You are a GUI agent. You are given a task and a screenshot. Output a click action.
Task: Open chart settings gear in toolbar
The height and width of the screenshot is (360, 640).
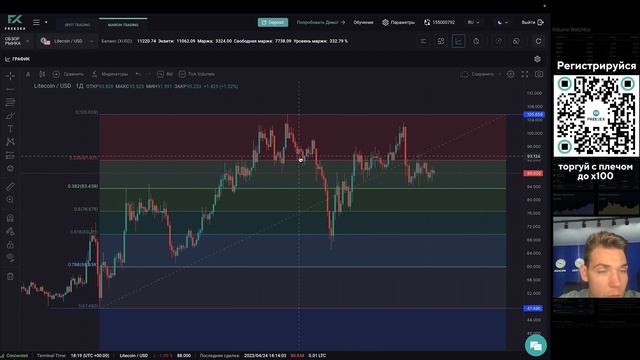coord(511,74)
